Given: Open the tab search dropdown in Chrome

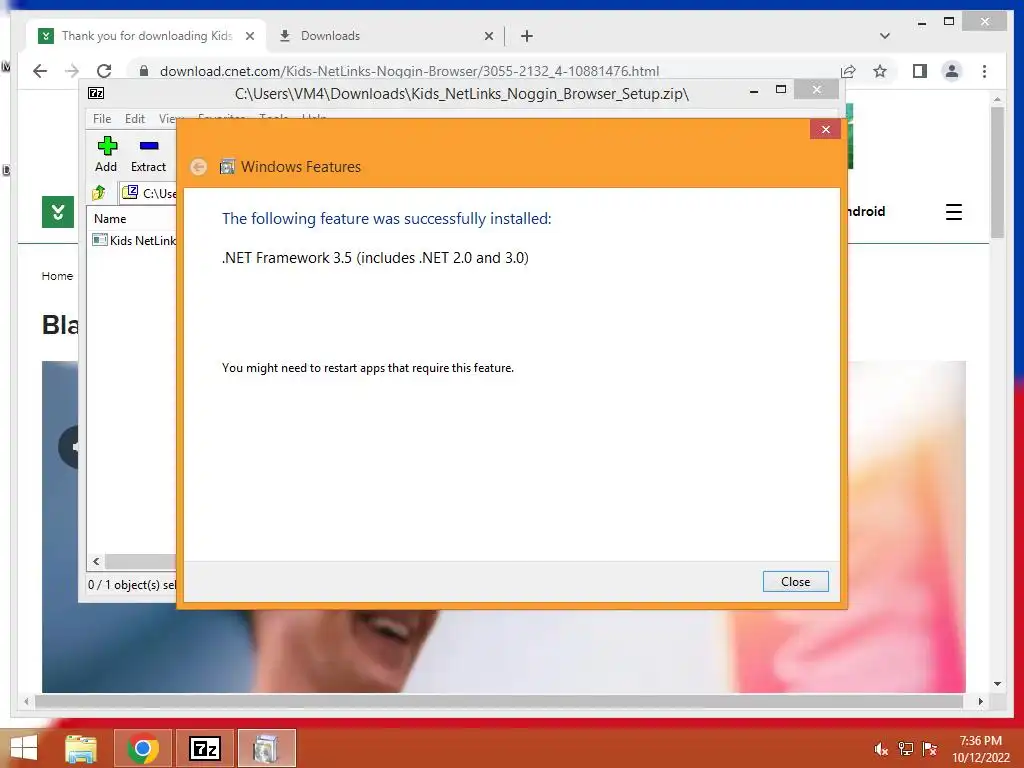Looking at the screenshot, I should click(885, 36).
